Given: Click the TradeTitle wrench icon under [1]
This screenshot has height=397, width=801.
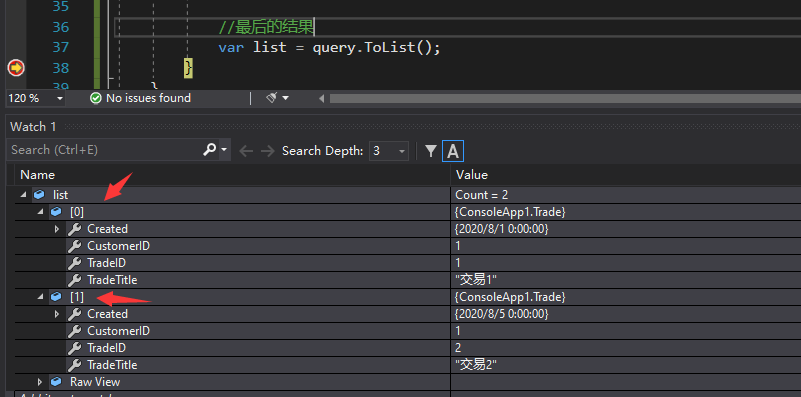Looking at the screenshot, I should [74, 365].
